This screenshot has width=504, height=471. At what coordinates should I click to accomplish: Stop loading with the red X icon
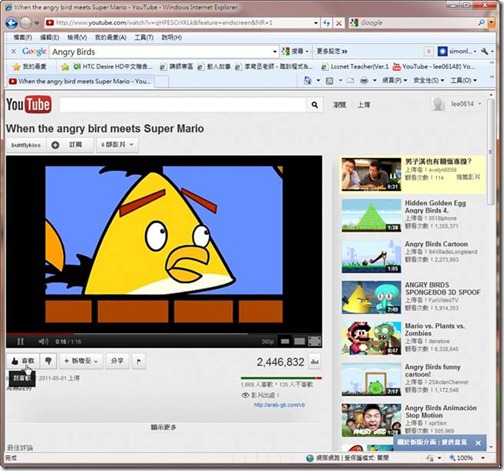[339, 23]
